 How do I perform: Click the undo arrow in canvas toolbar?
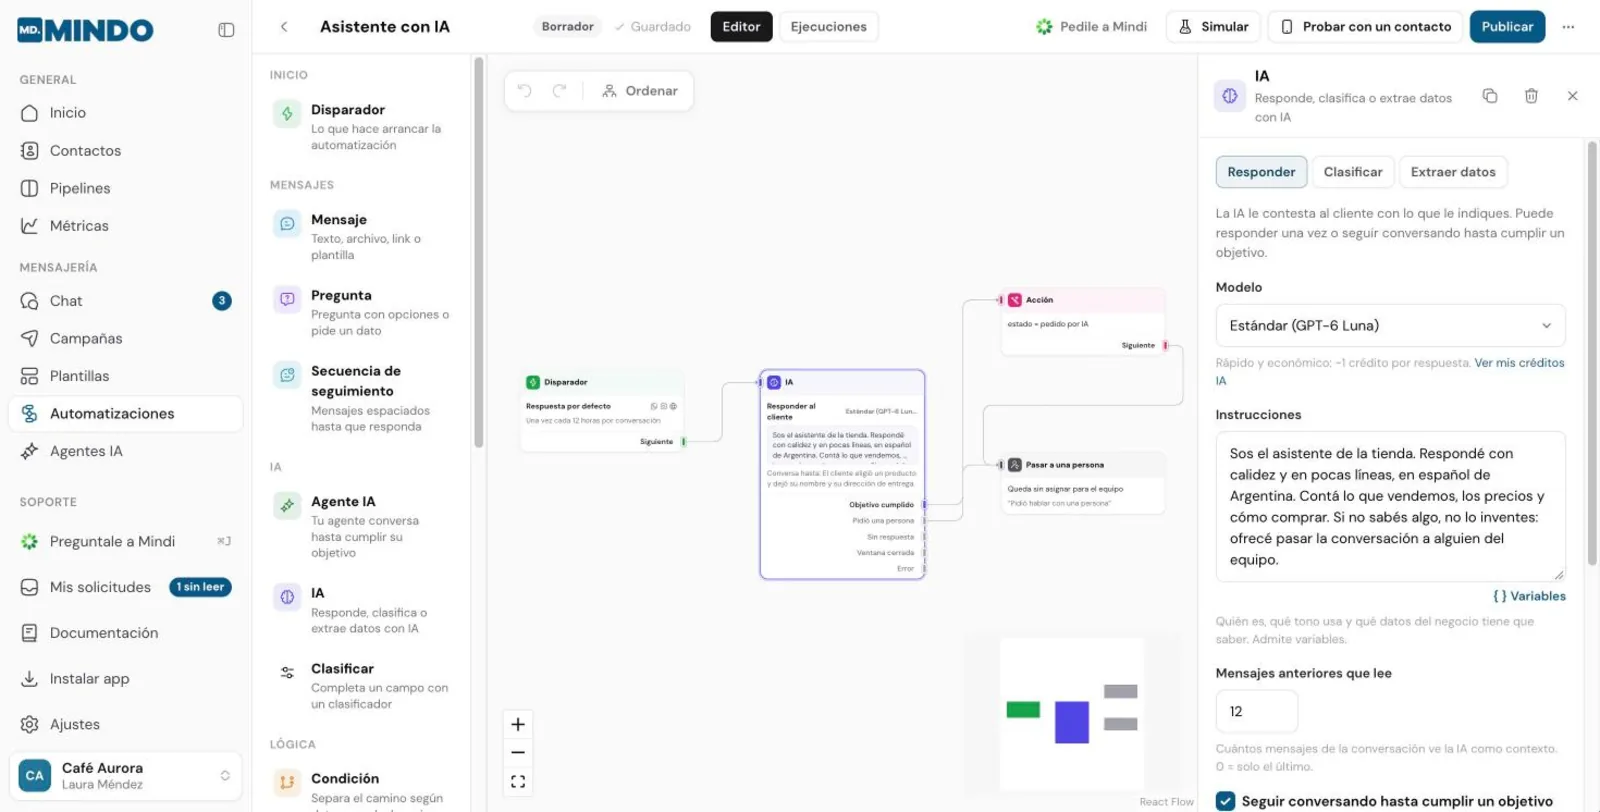(x=524, y=91)
